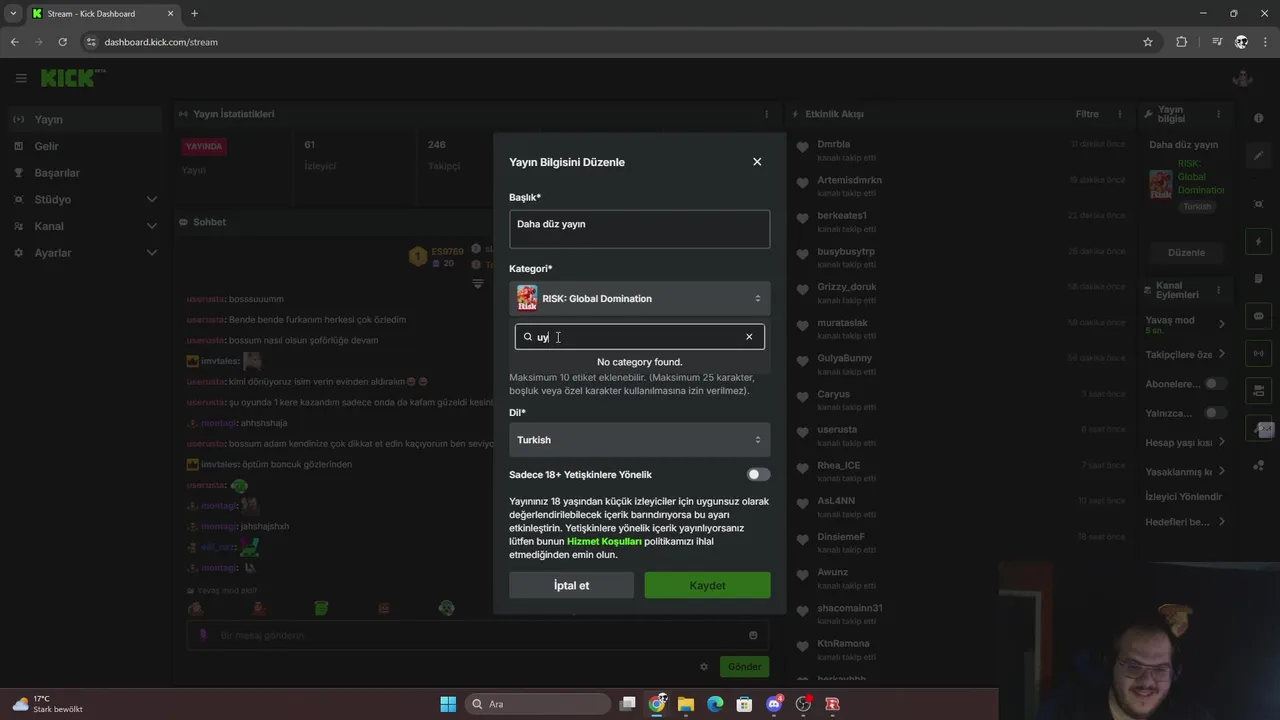This screenshot has height=720, width=1280.
Task: Open the Yasaklanmış kı channel action
Action: pos(1186,472)
